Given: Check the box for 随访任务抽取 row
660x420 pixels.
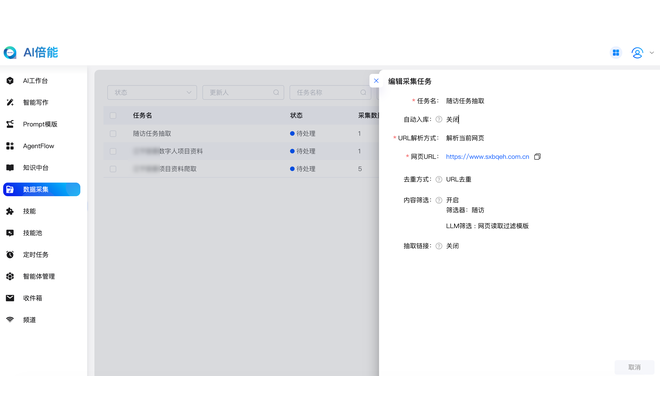Looking at the screenshot, I should [x=113, y=133].
